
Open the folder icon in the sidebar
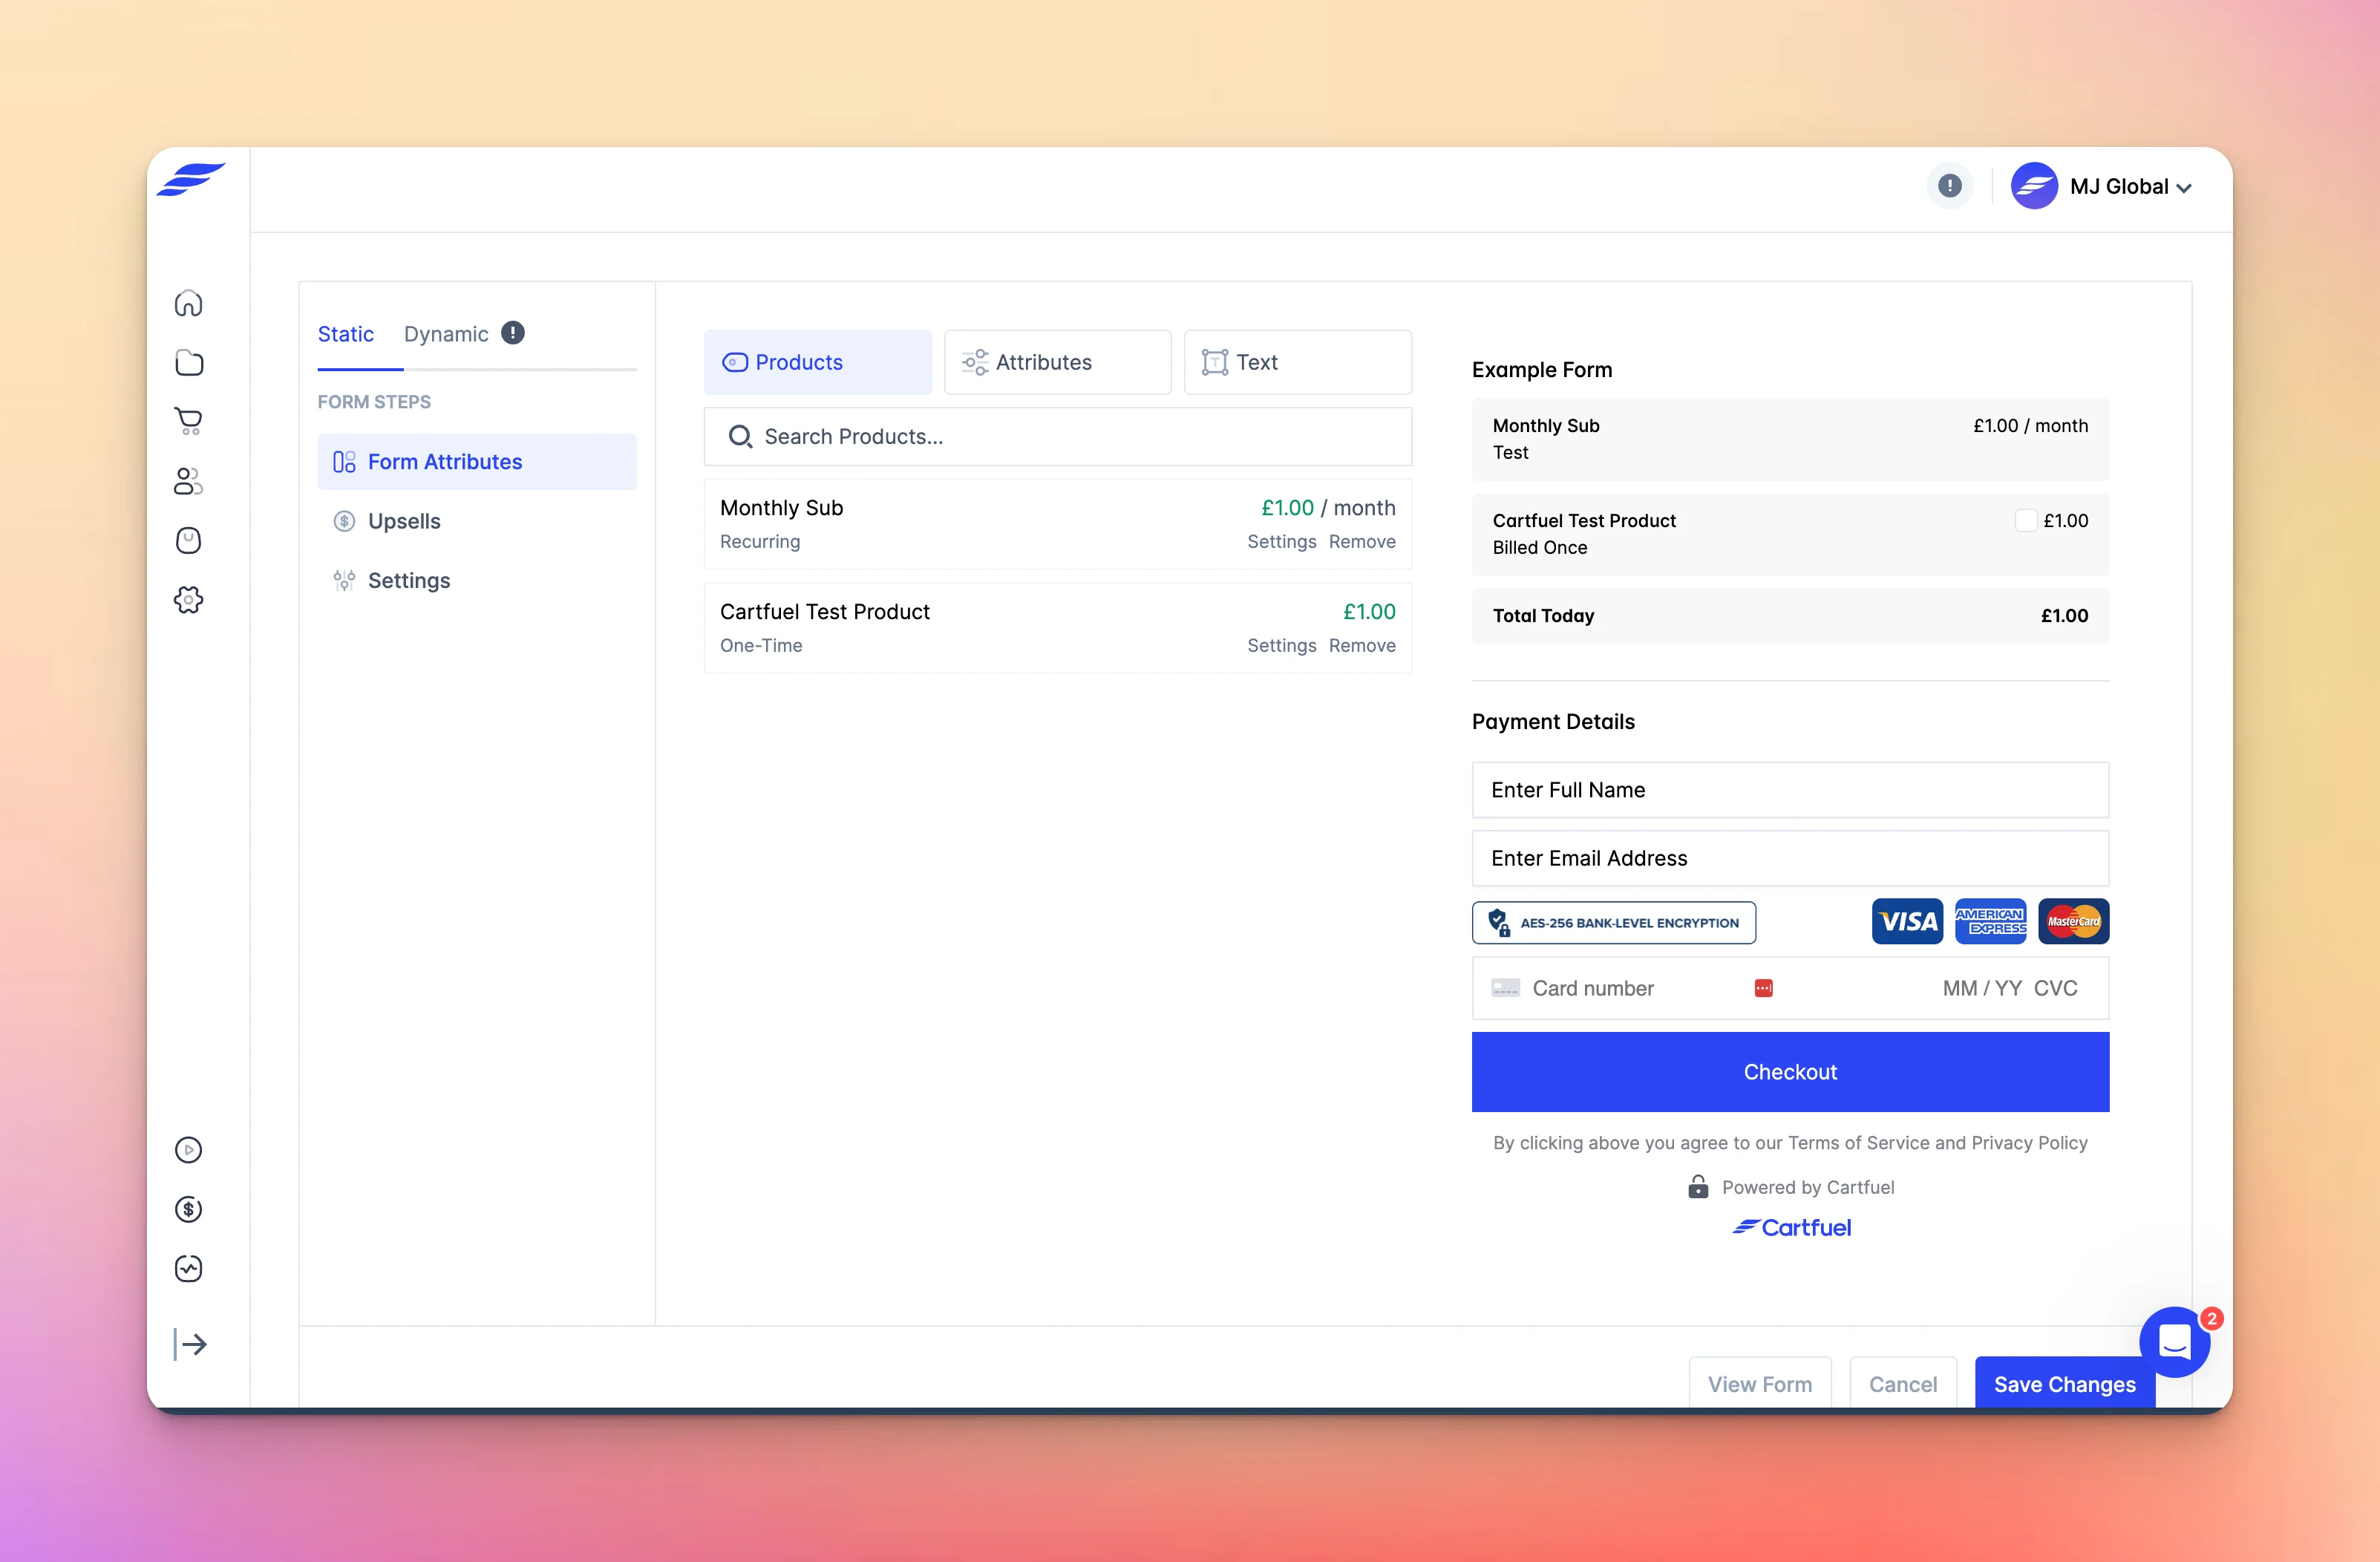[x=189, y=363]
